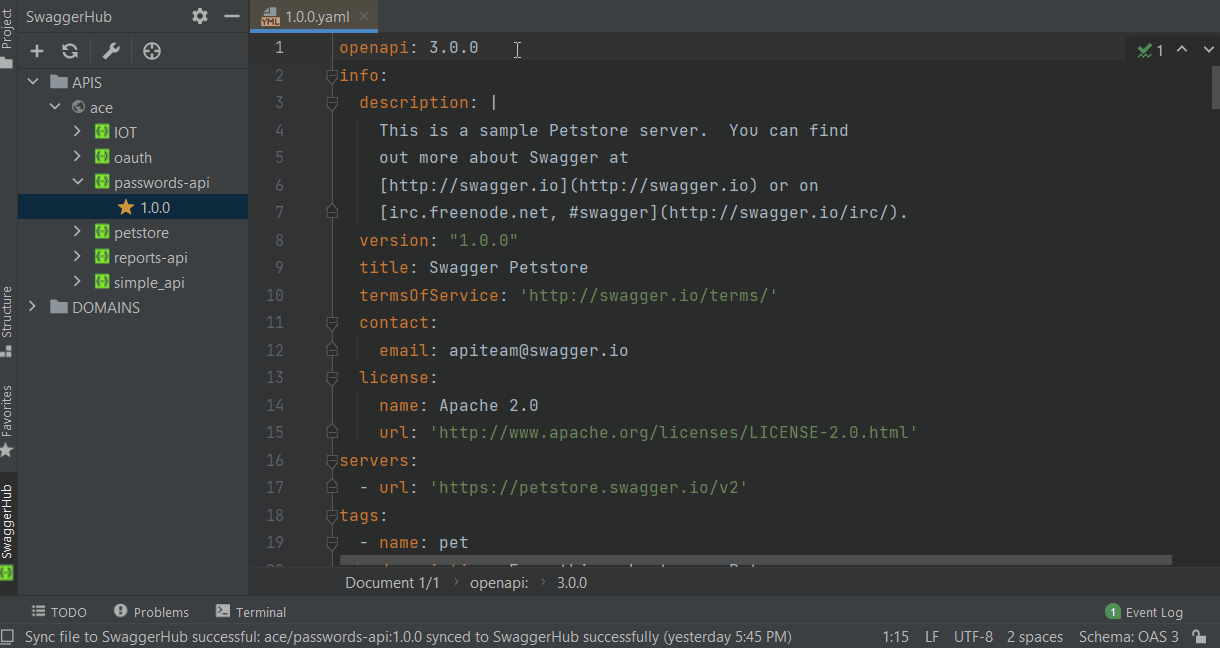This screenshot has height=648, width=1220.
Task: Click the gear icon in the SwaggerHub header
Action: pos(199,16)
